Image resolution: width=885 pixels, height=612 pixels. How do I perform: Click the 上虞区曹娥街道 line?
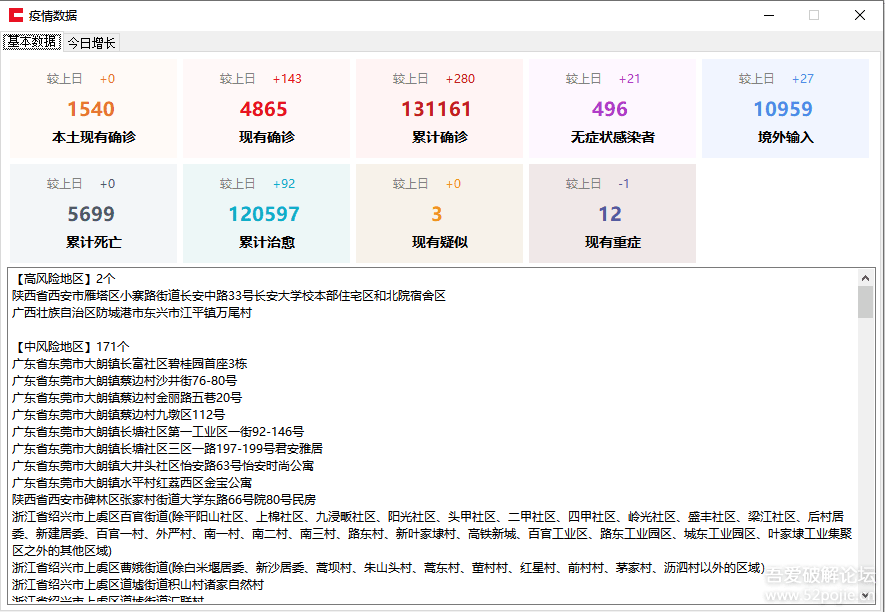tap(388, 567)
